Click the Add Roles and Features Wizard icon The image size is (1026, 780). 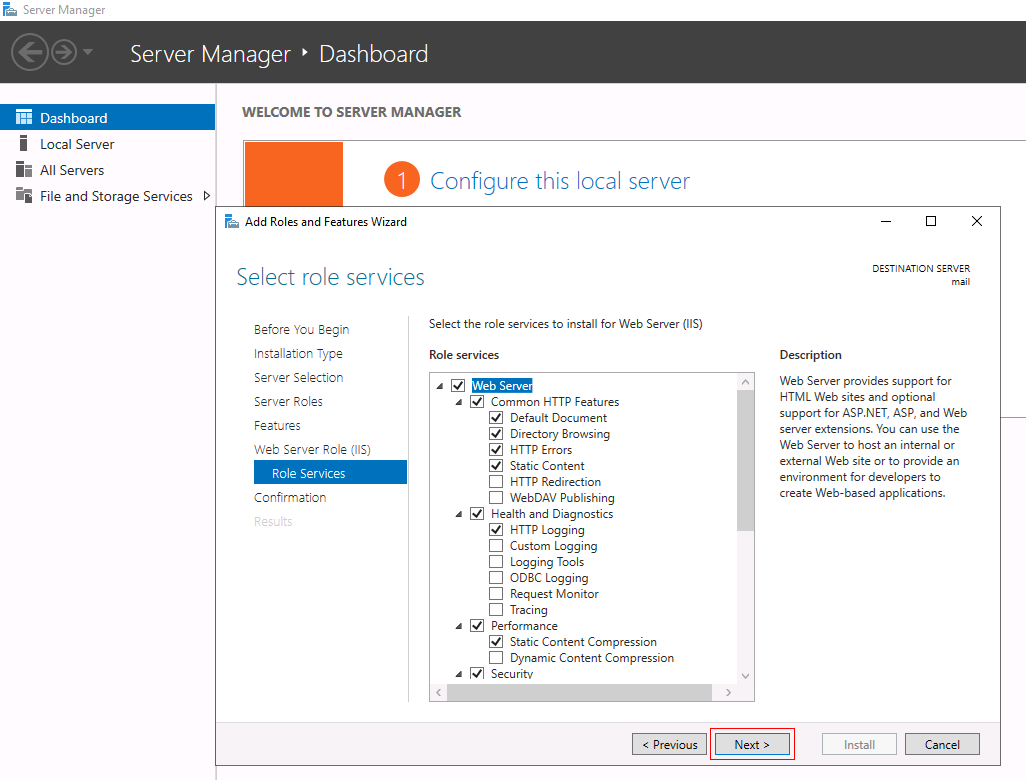point(232,222)
